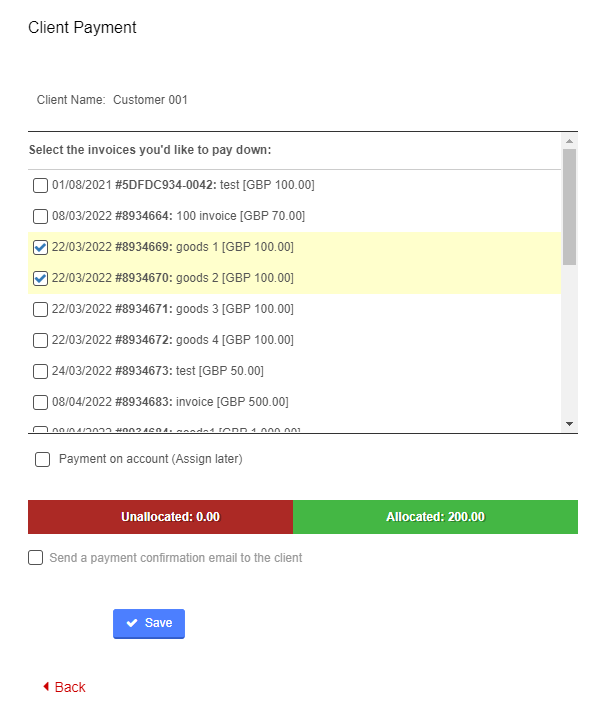
Task: Click the checkmark icon on Save button
Action: [132, 623]
